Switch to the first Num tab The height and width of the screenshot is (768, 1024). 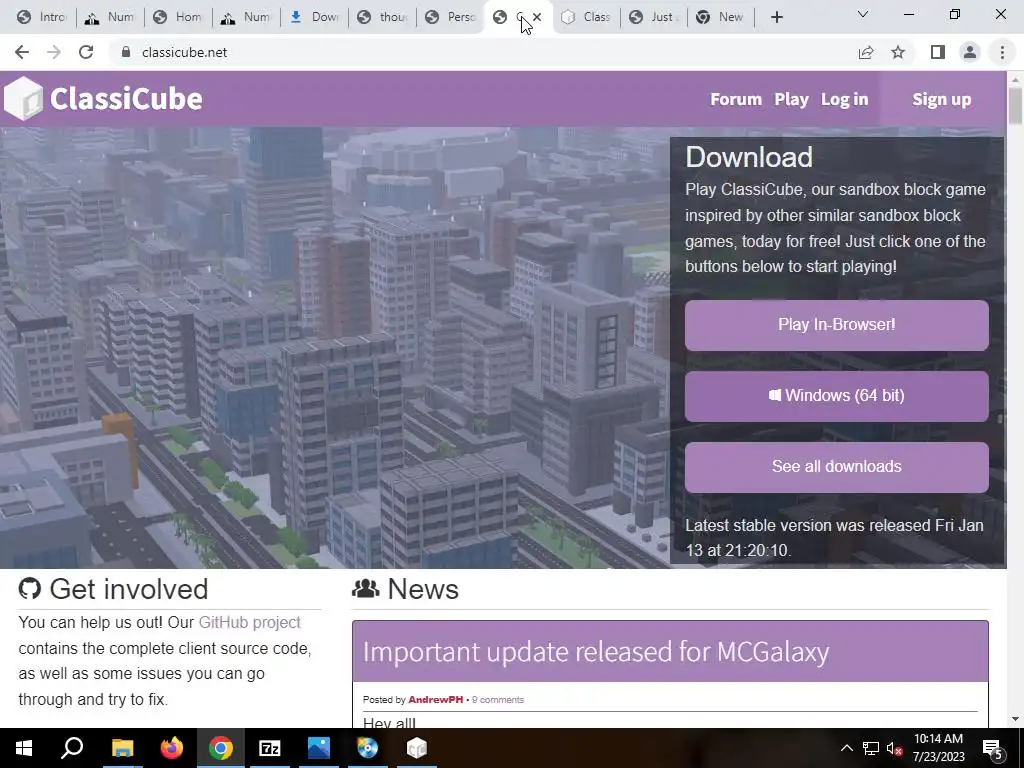click(x=110, y=17)
